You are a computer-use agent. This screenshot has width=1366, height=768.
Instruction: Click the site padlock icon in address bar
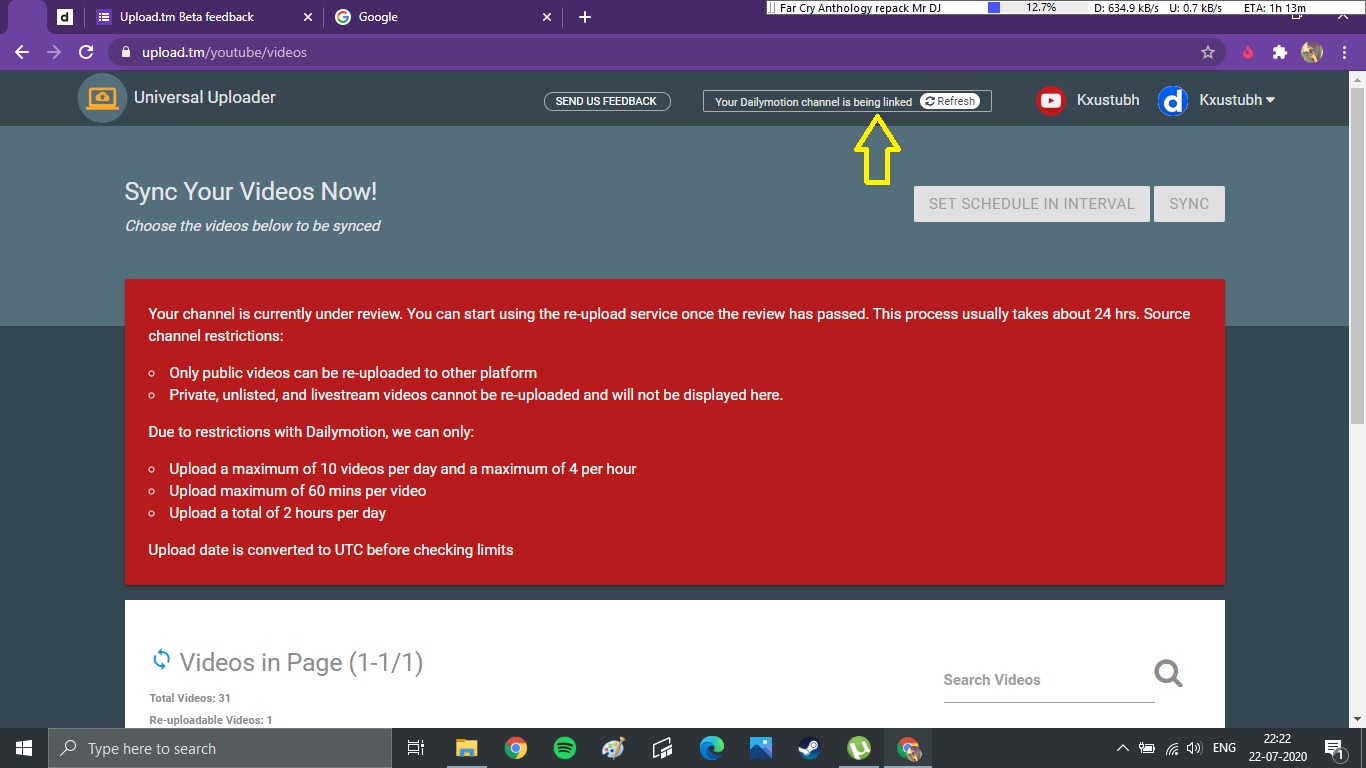126,52
